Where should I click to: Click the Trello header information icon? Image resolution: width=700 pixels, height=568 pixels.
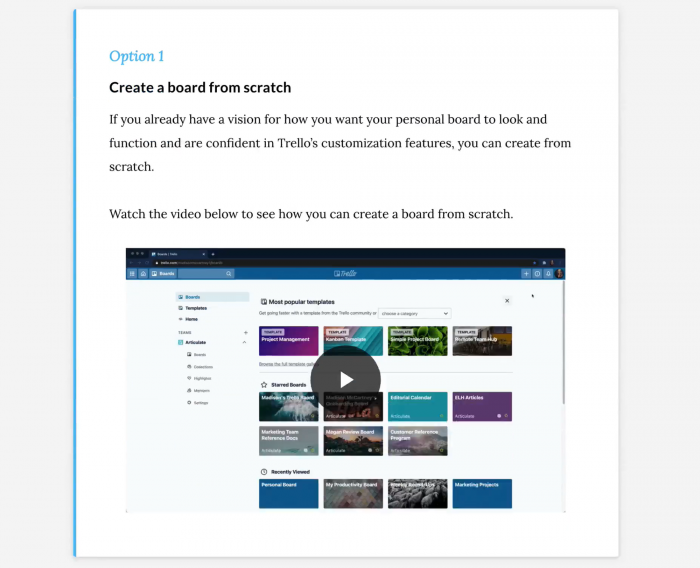coord(538,274)
